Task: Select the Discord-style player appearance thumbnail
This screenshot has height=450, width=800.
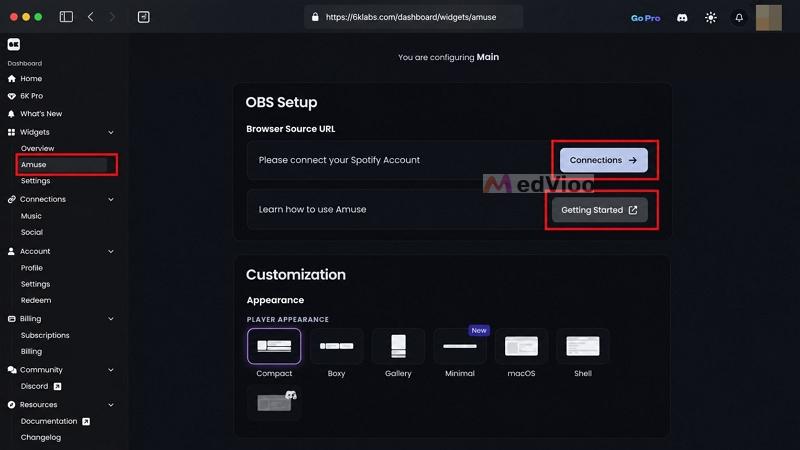Action: click(x=274, y=403)
